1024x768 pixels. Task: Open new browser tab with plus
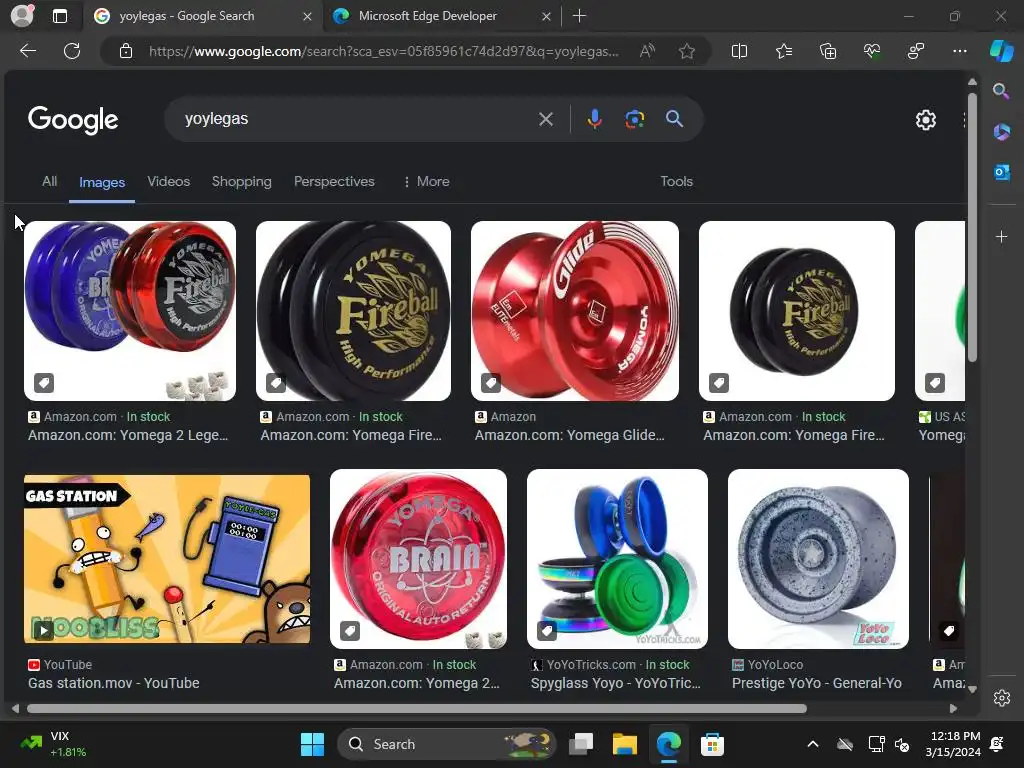pos(579,16)
